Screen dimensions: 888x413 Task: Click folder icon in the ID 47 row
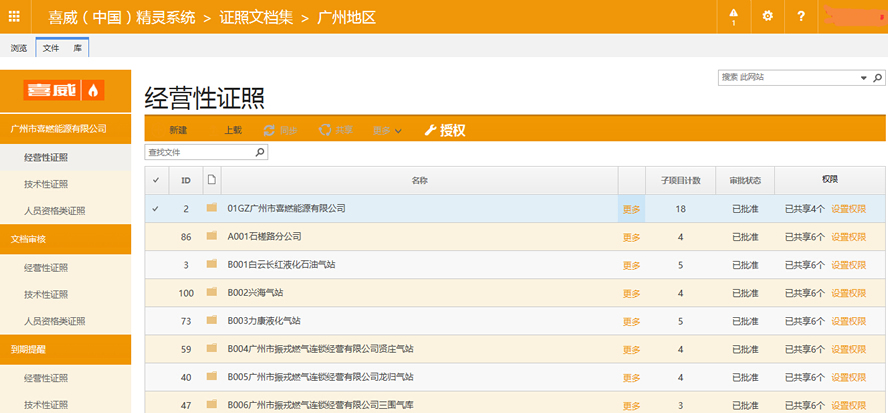pos(212,405)
